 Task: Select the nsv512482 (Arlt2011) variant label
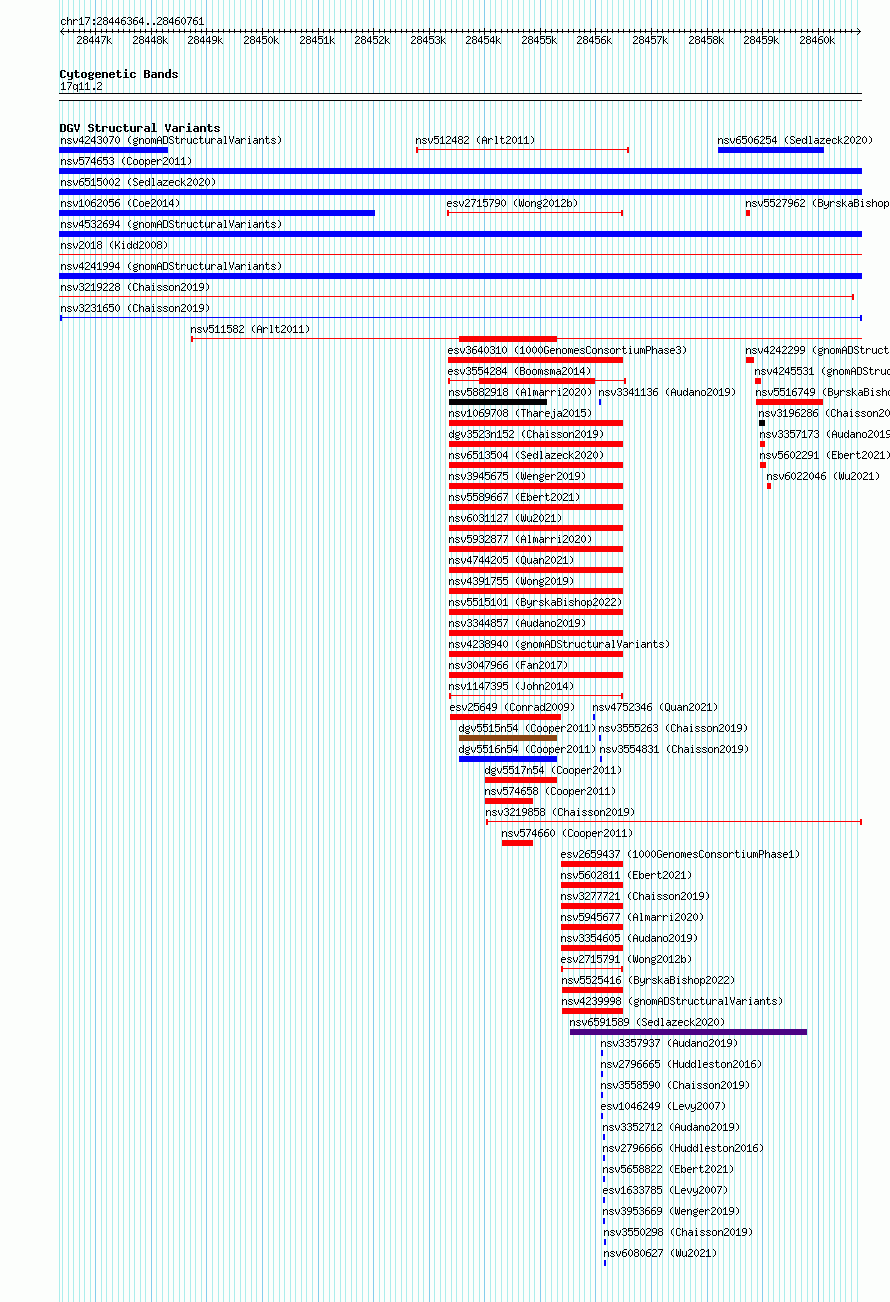click(x=475, y=140)
